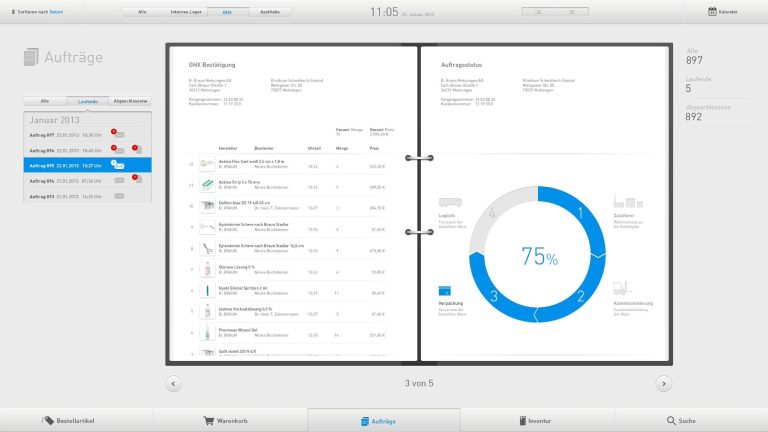The width and height of the screenshot is (768, 432).
Task: Click envelope icon on selected Auftrag 895
Action: pos(117,165)
